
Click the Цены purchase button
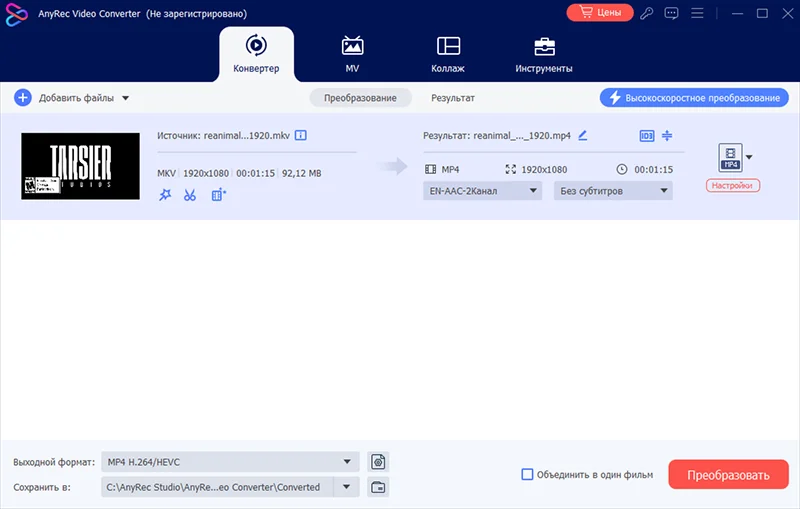click(x=600, y=13)
